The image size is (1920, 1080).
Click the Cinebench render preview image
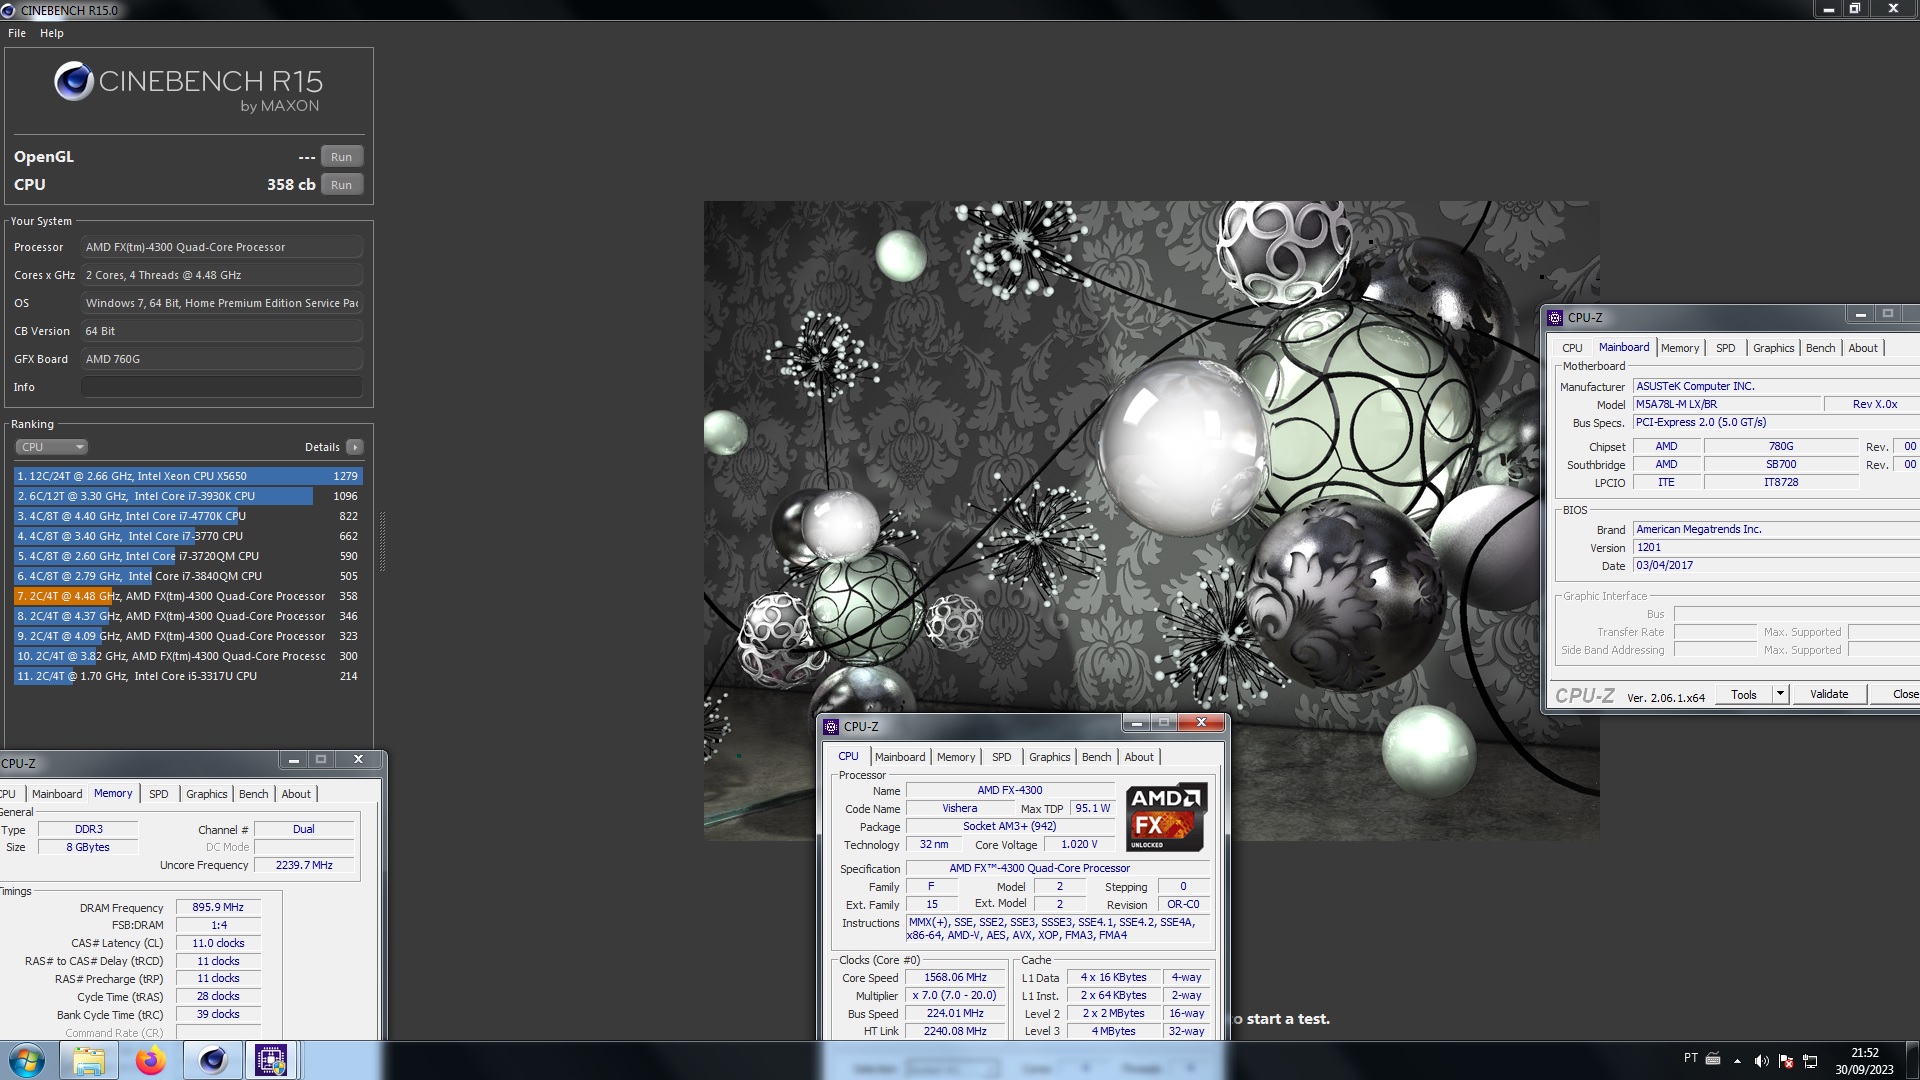[x=1151, y=520]
